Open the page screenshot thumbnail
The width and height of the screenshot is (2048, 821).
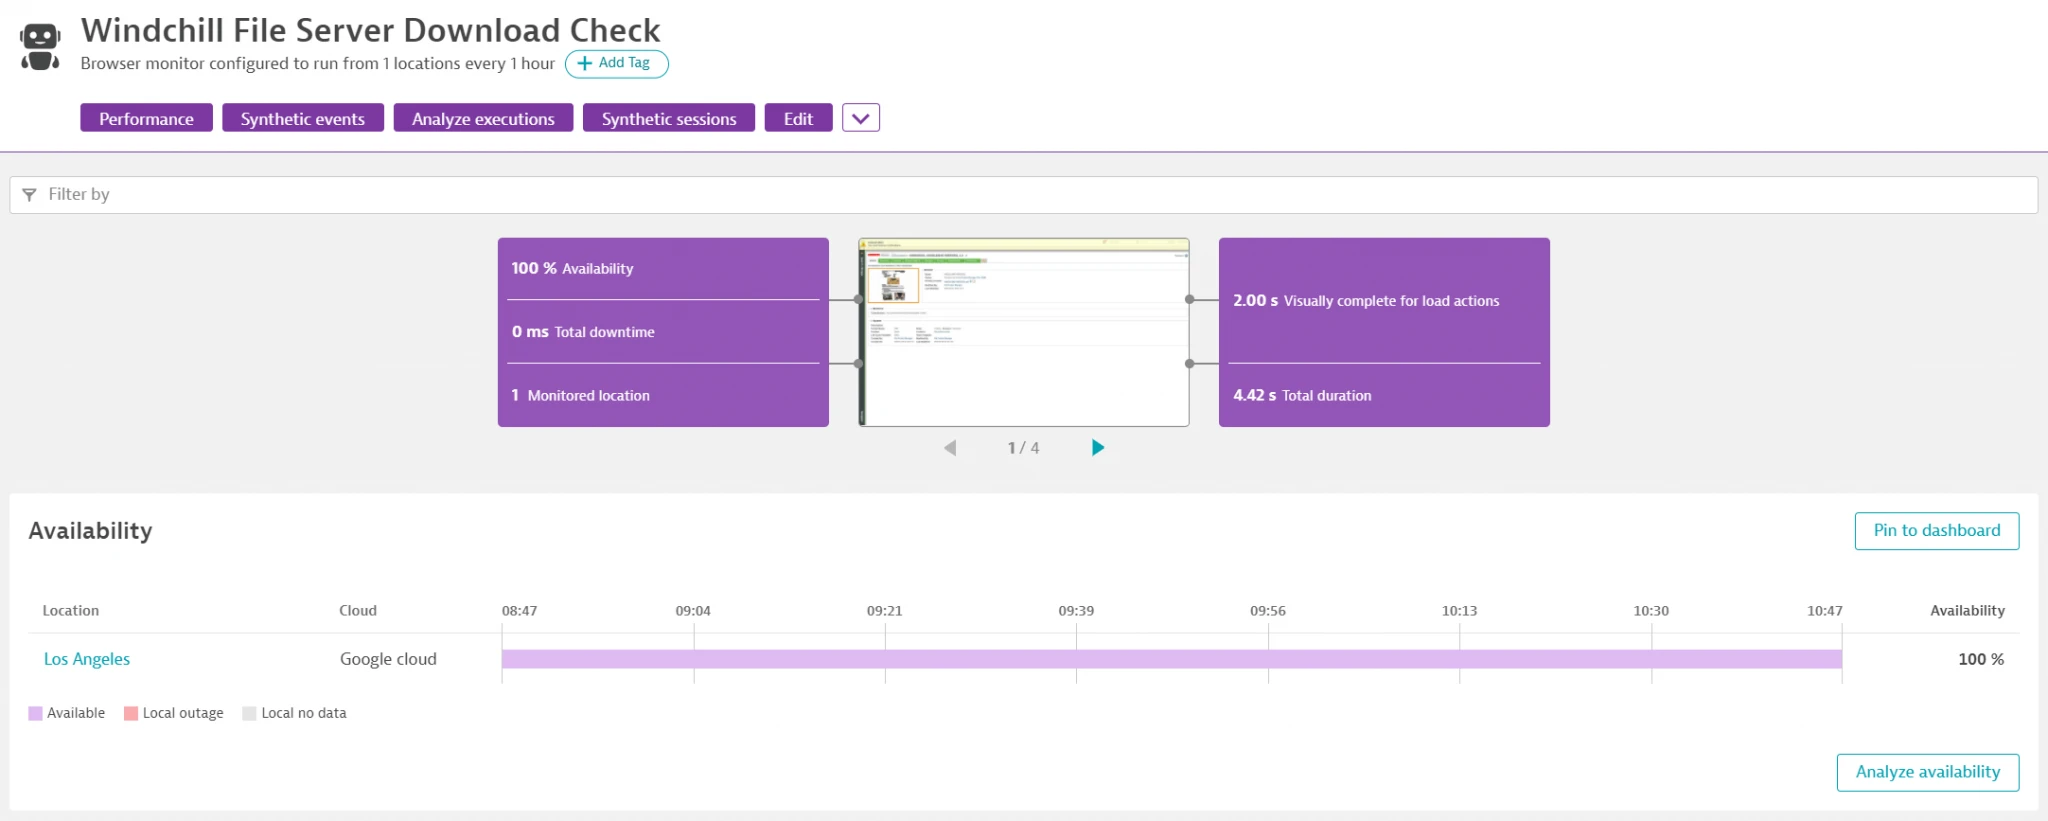tap(1023, 332)
